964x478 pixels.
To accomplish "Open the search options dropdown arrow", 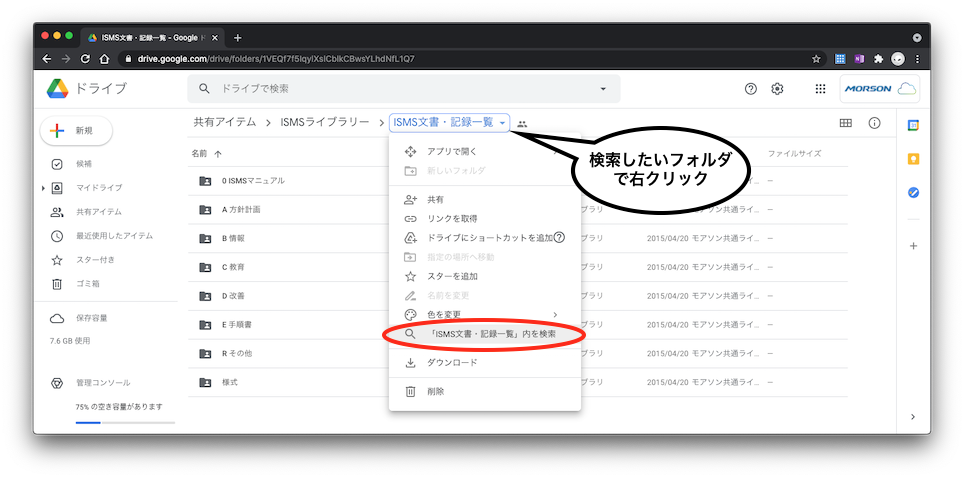I will point(602,89).
